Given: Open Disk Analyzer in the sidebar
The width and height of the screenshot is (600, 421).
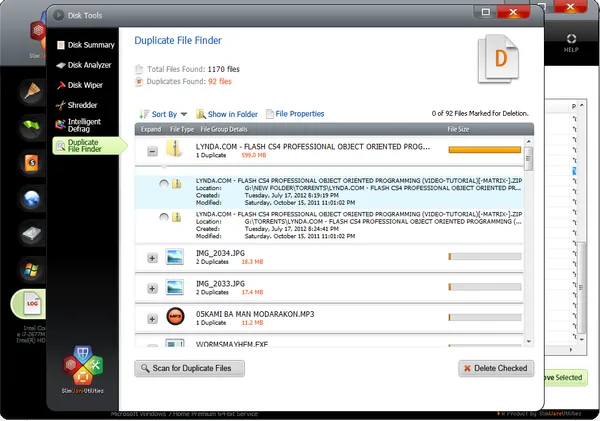Looking at the screenshot, I should 84,65.
